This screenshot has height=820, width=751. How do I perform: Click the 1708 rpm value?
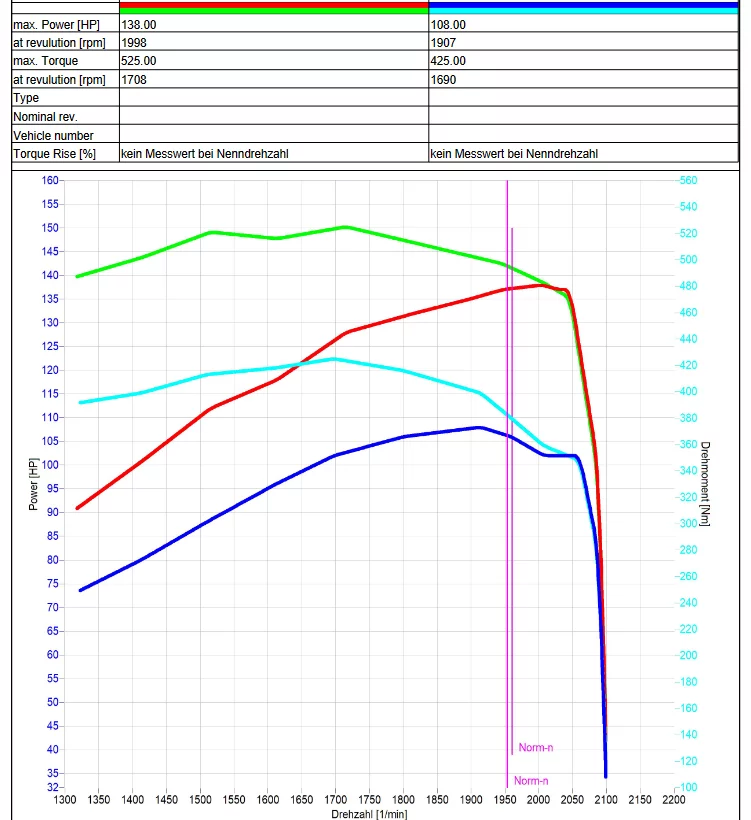[134, 80]
